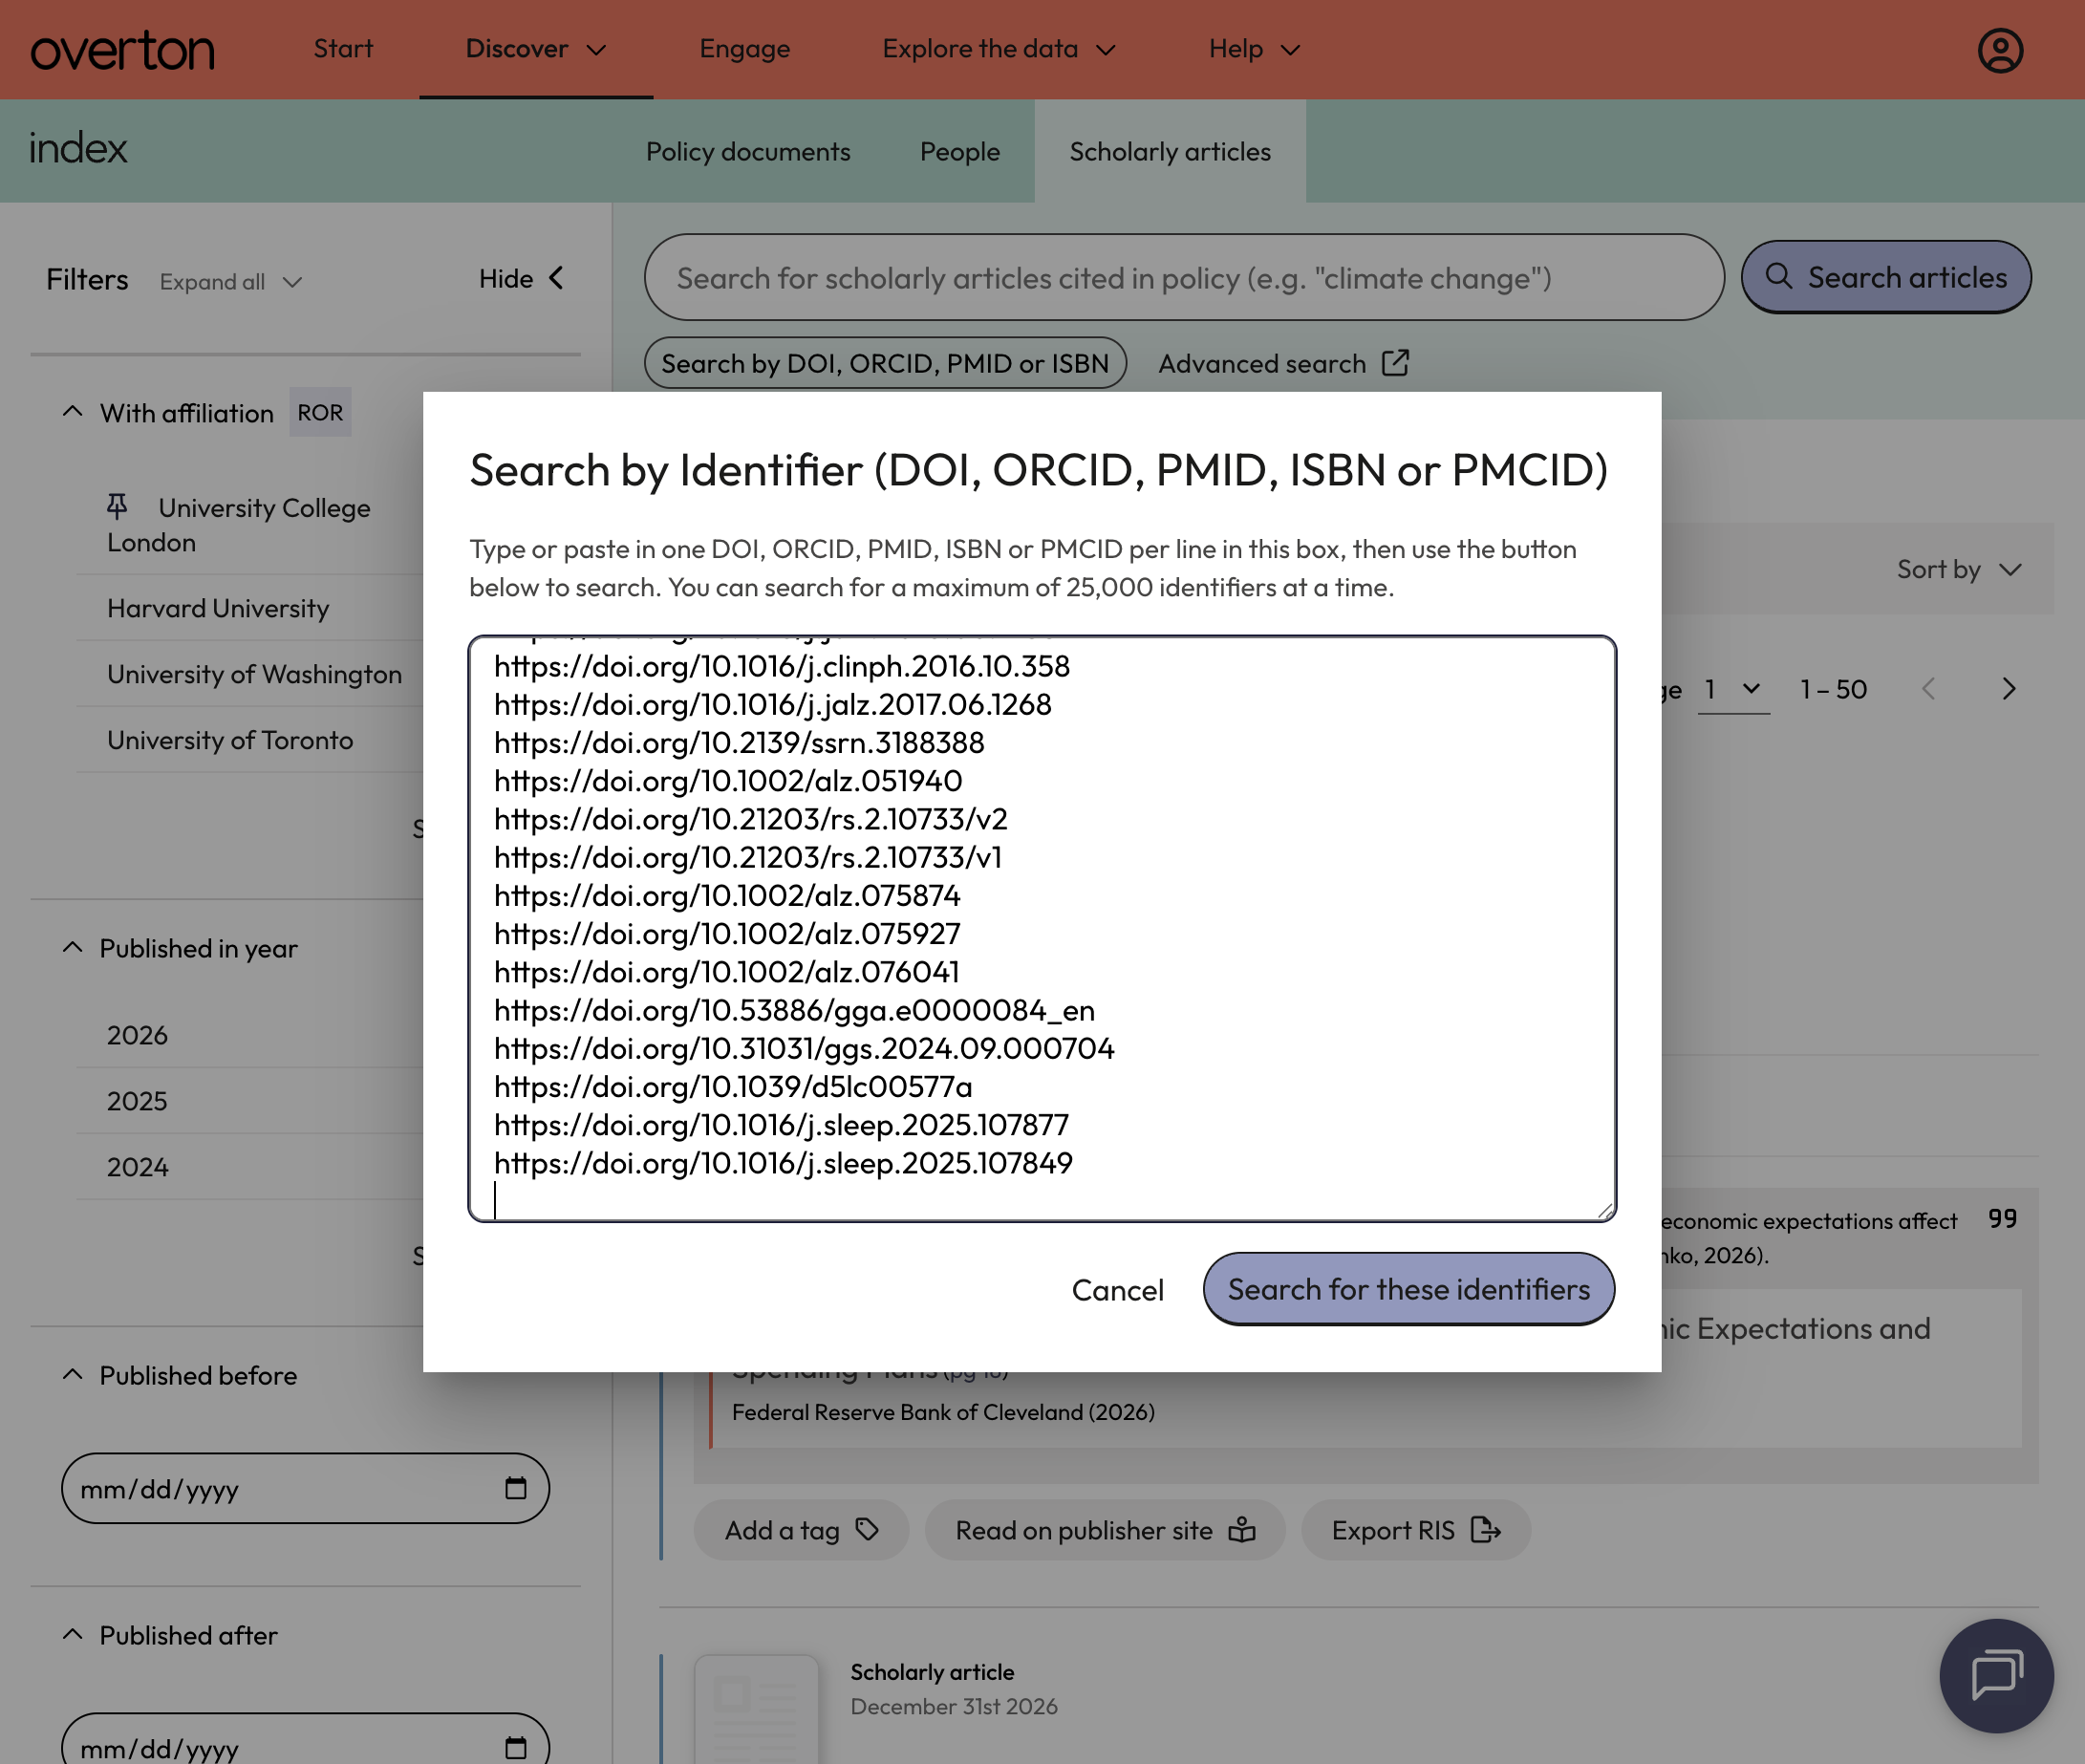The width and height of the screenshot is (2085, 1764).
Task: Collapse the Published in year filter
Action: click(x=72, y=947)
